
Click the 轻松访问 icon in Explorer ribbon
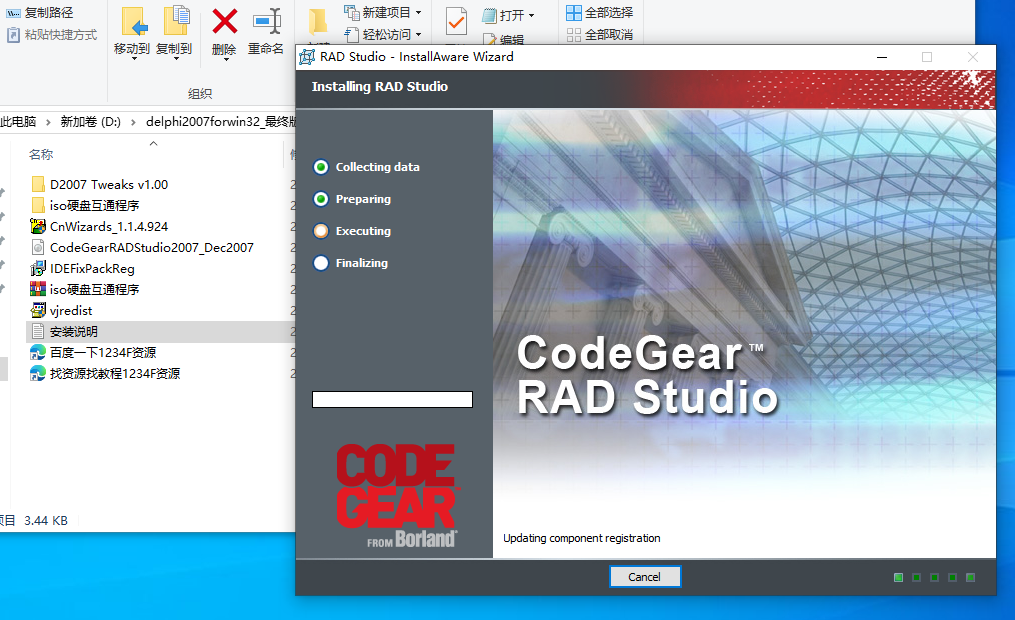[x=351, y=34]
